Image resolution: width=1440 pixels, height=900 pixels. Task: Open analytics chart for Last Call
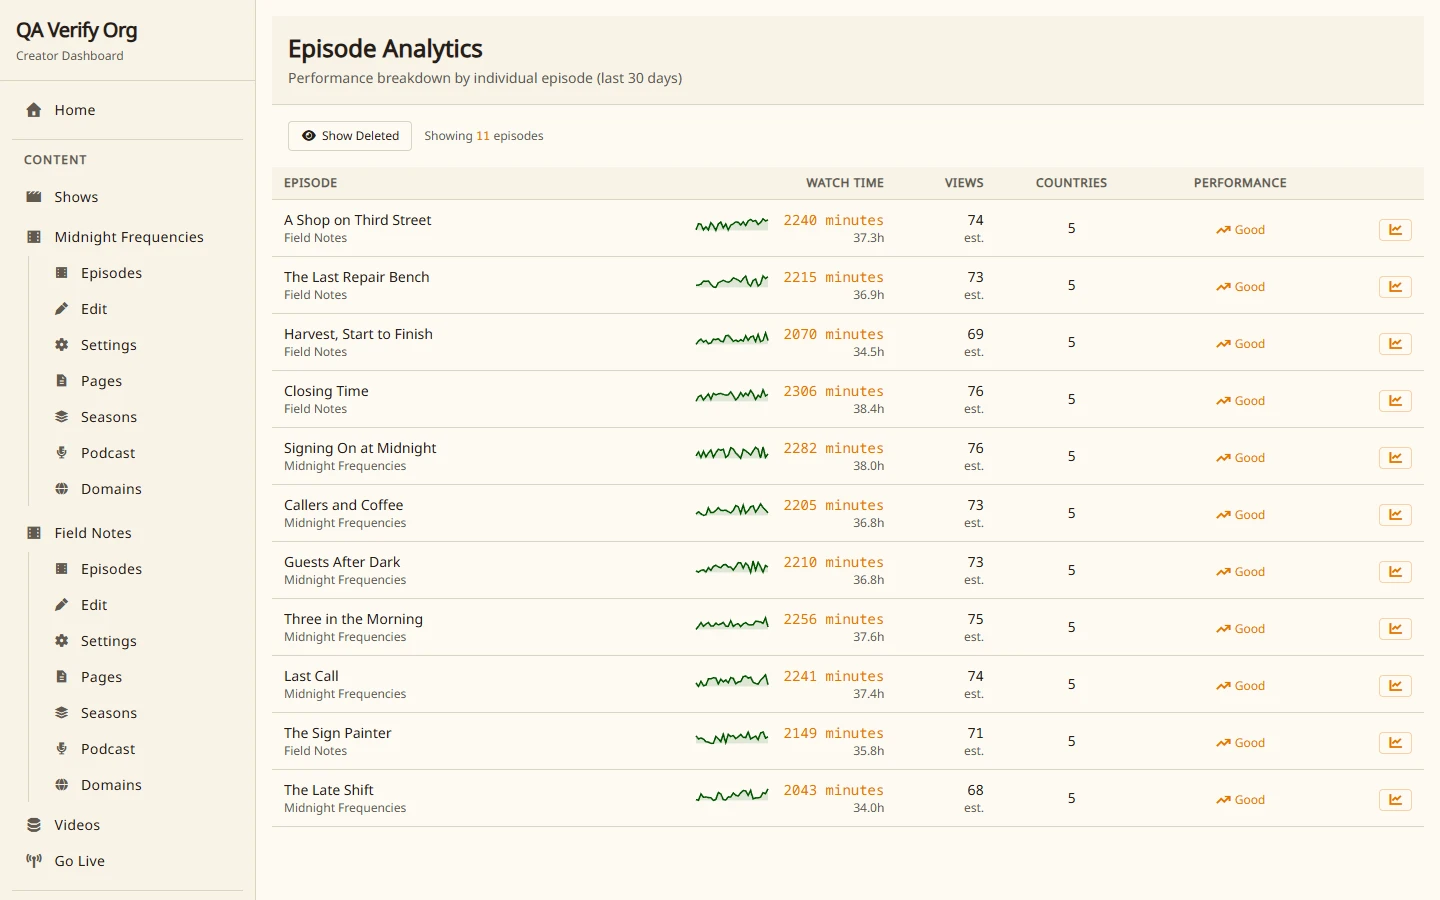[x=1395, y=686]
